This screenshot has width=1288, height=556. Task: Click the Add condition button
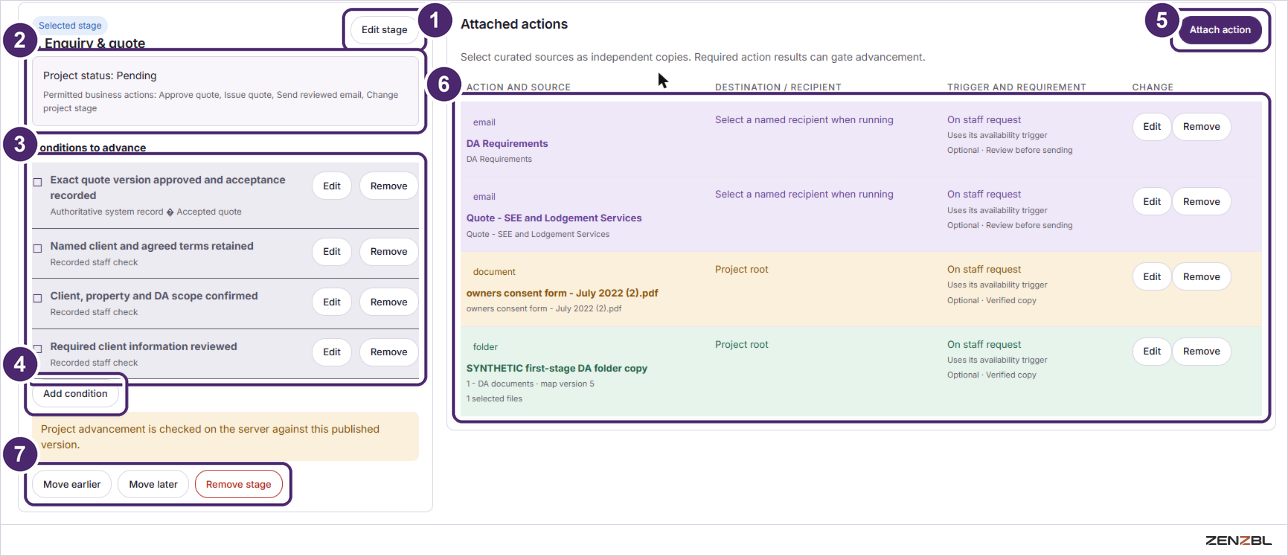tap(75, 394)
